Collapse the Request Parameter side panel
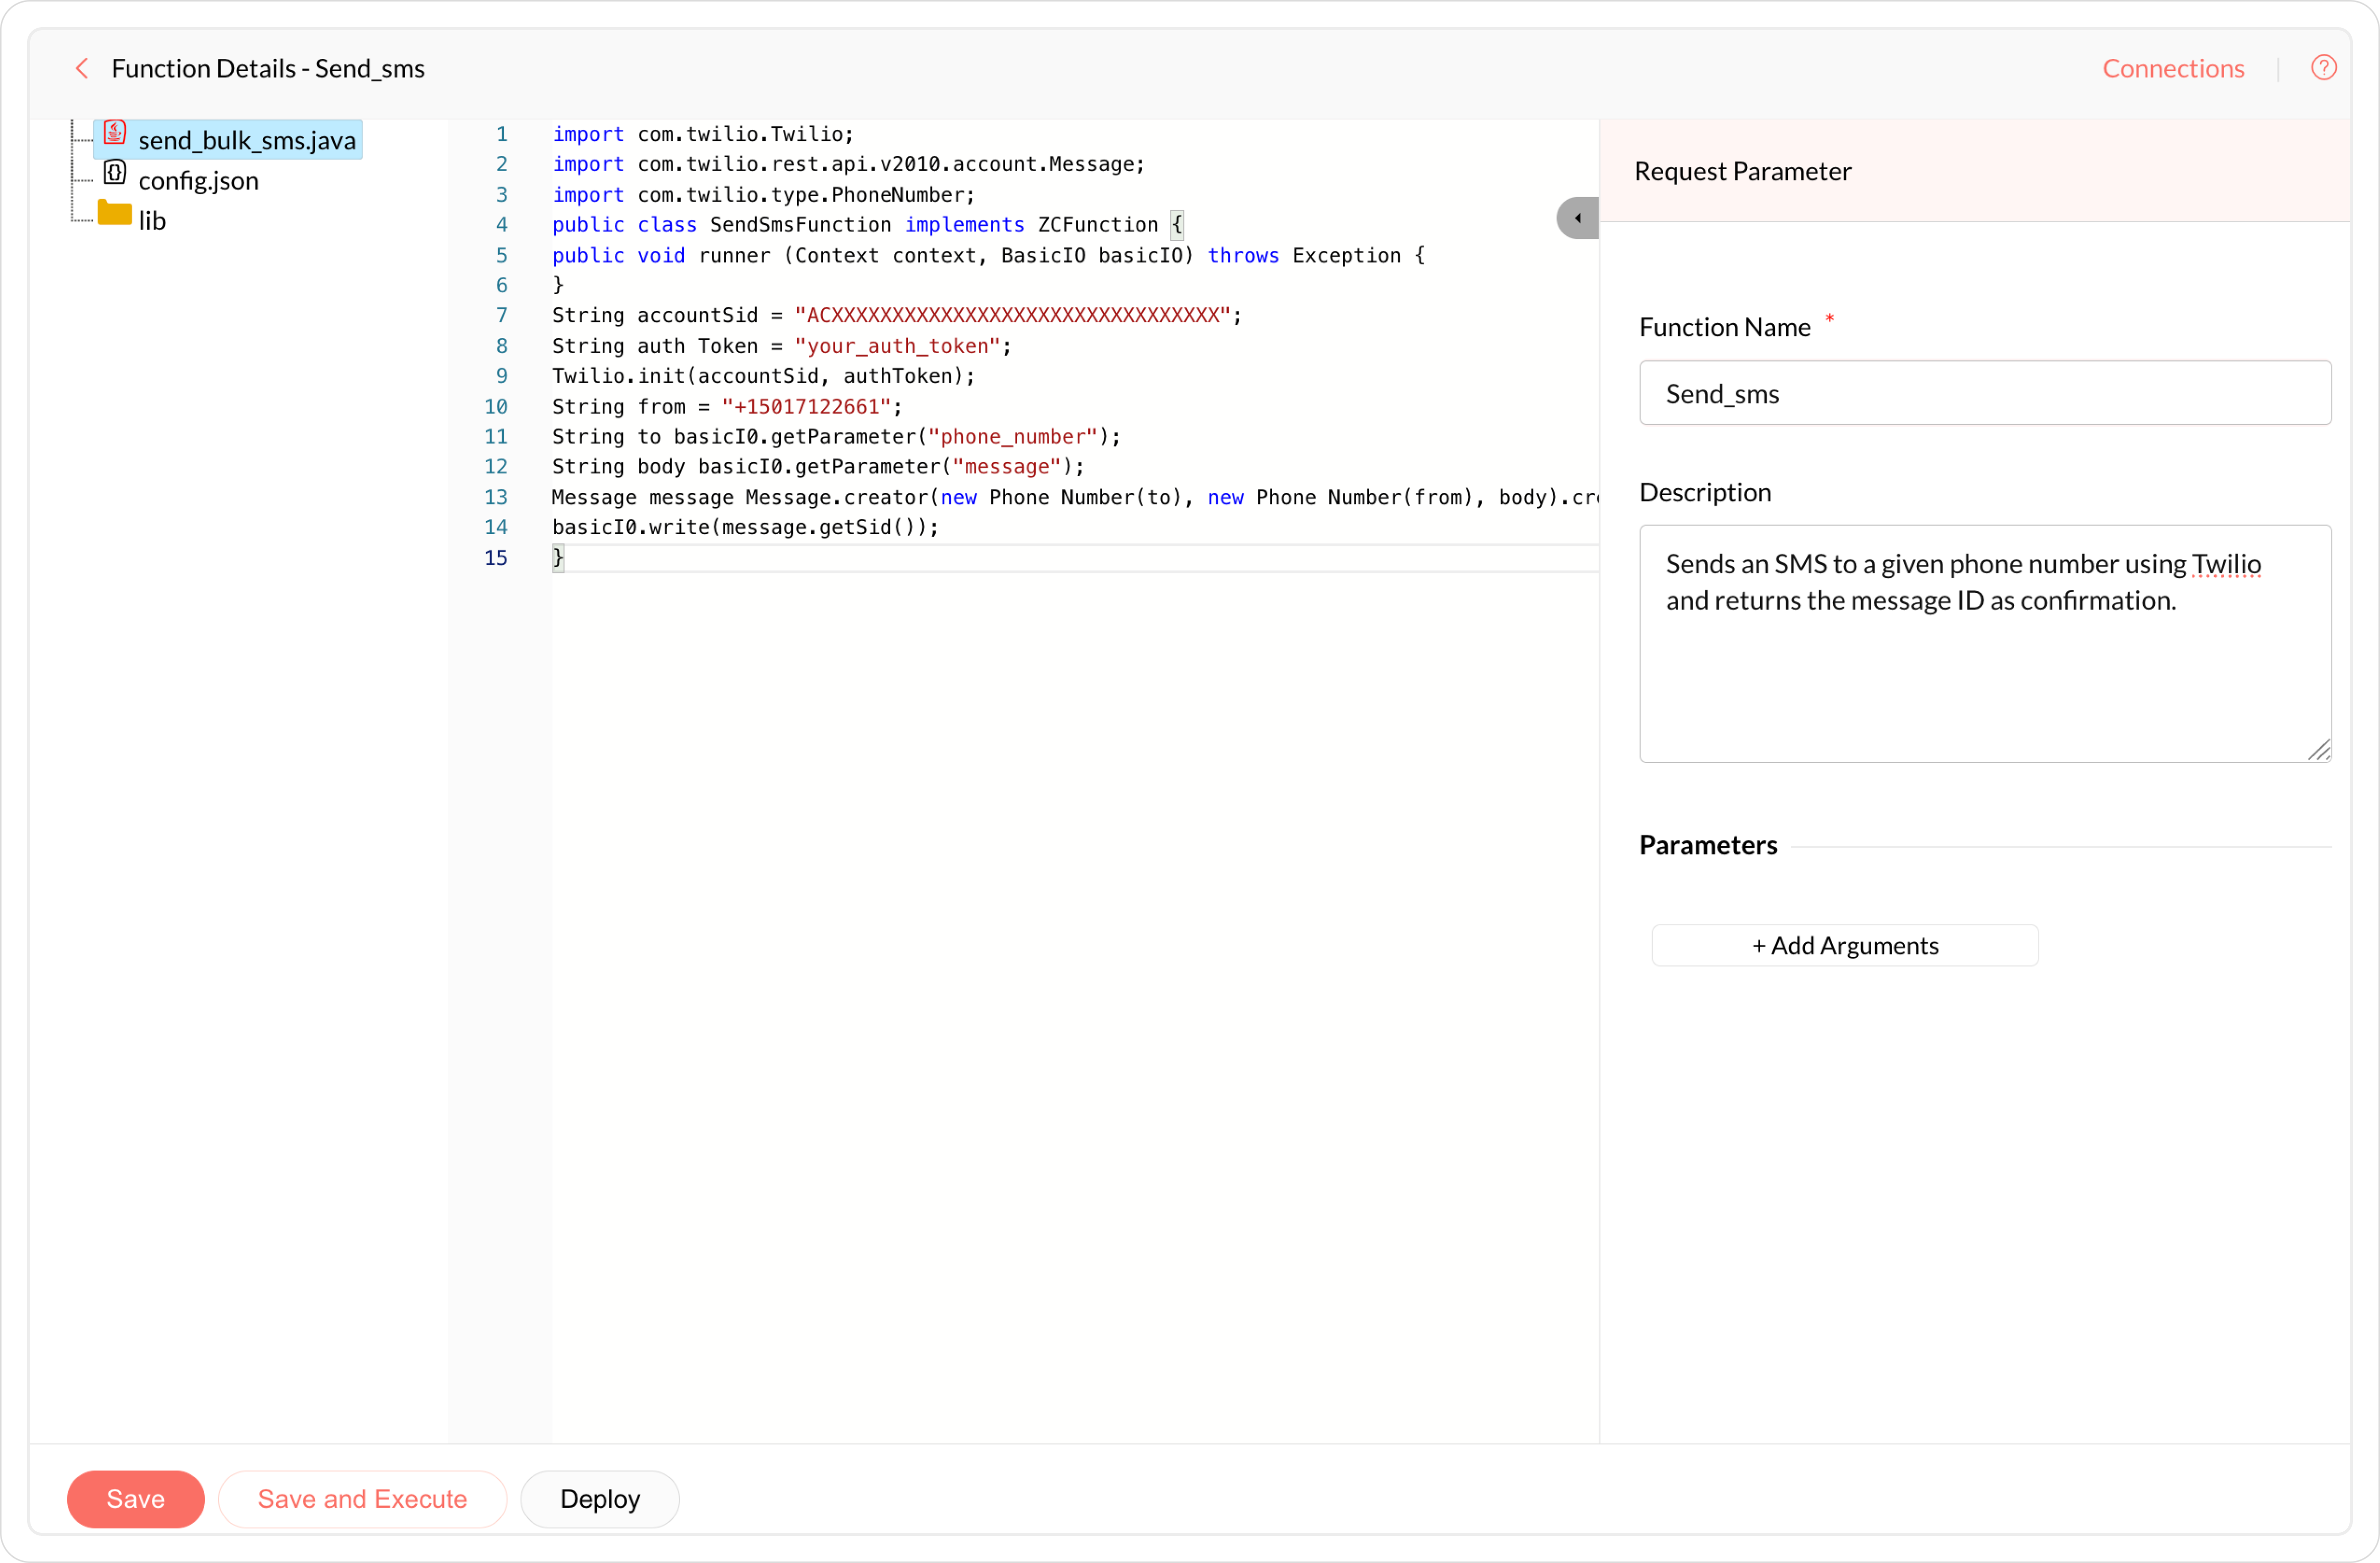The width and height of the screenshot is (2380, 1563). coord(1577,218)
